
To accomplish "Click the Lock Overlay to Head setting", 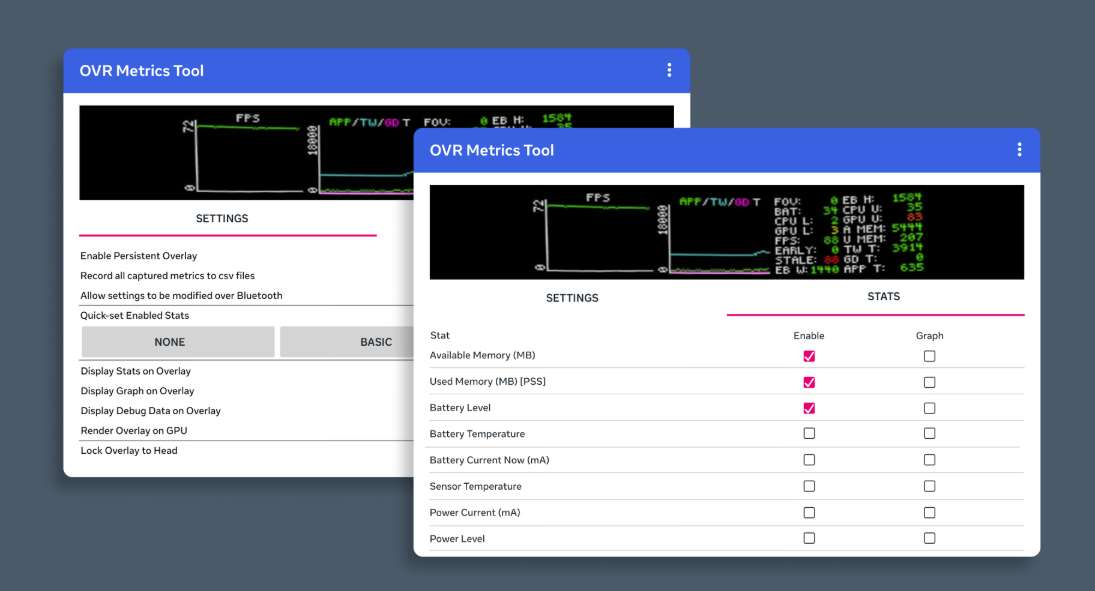I will [129, 451].
